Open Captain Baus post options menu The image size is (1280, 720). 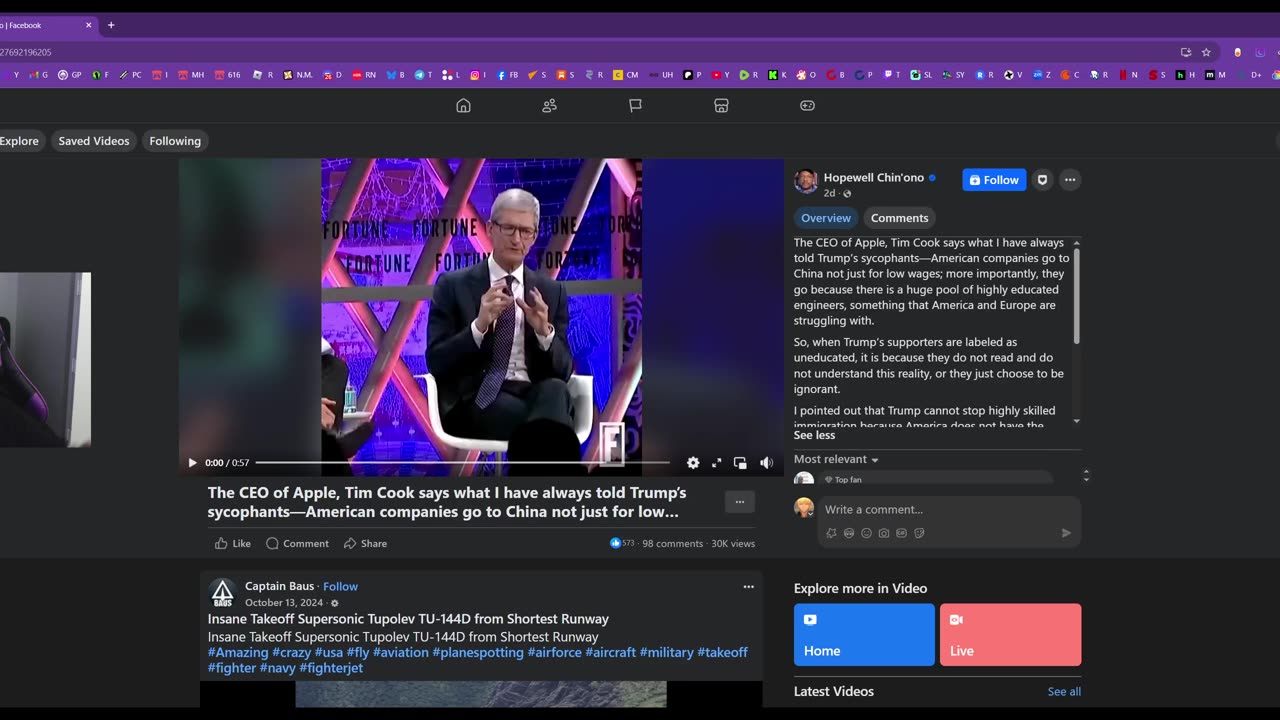click(x=748, y=587)
